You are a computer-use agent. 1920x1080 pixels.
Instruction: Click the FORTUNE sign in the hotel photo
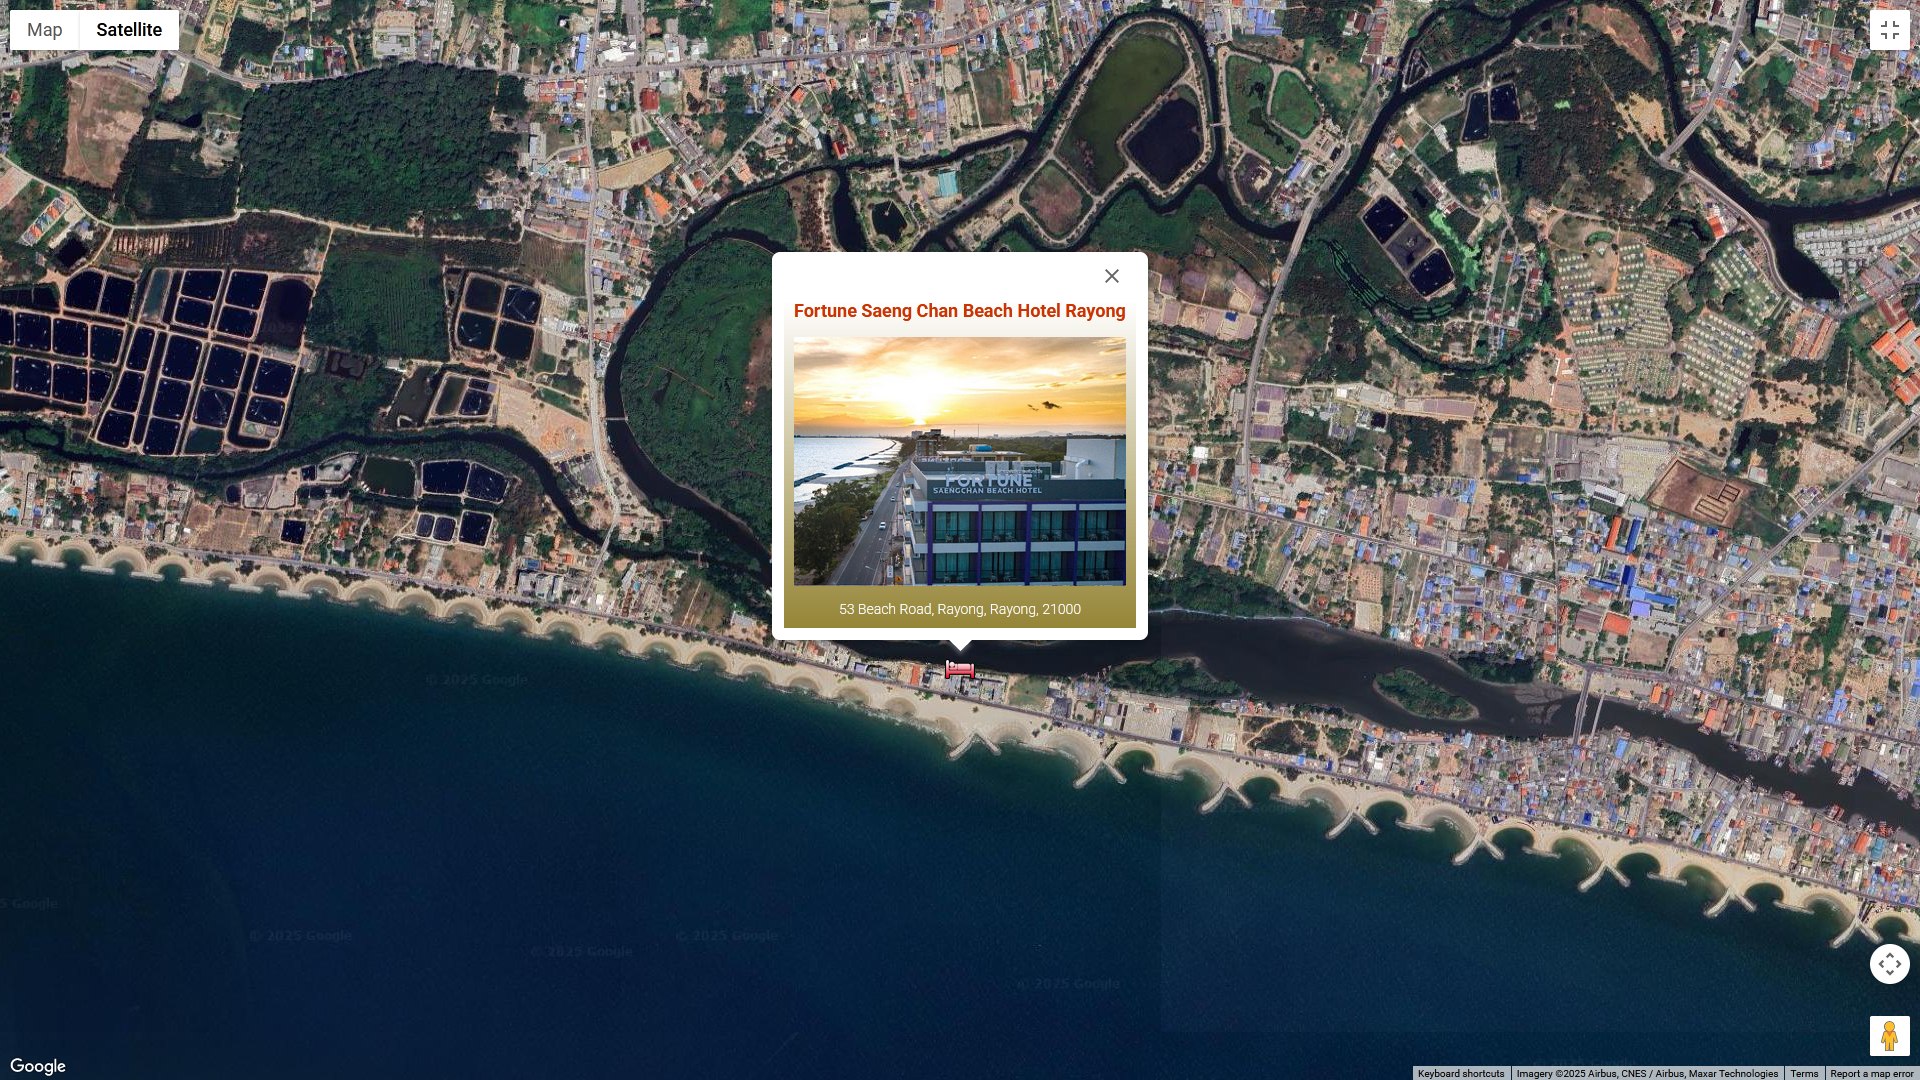point(988,480)
